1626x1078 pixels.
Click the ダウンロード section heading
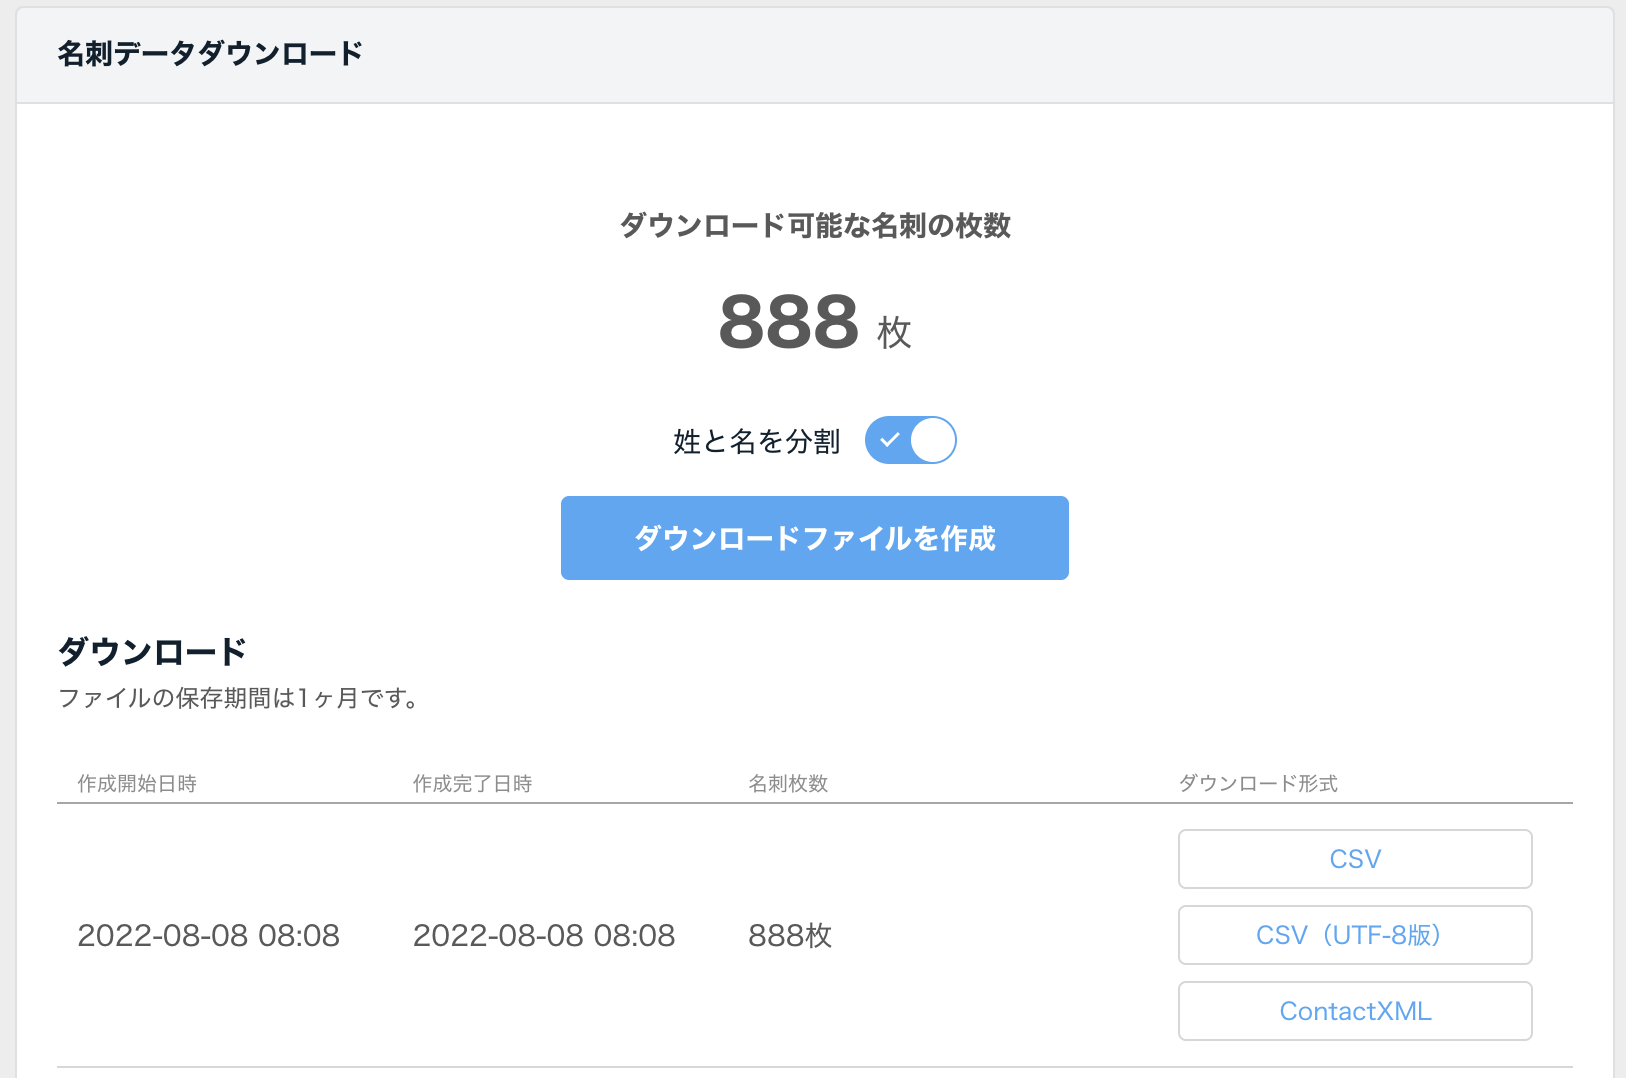152,652
